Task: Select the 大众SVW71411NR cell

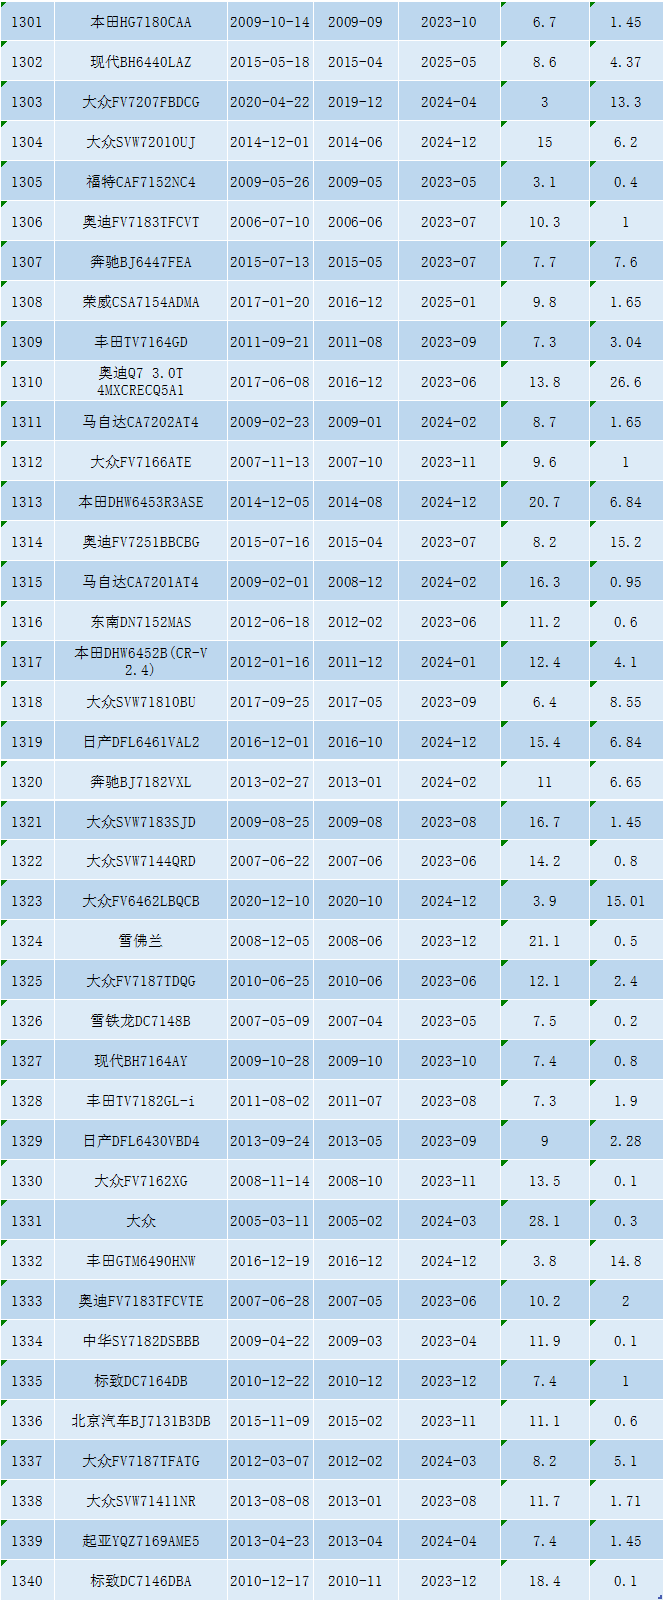Action: click(141, 1501)
